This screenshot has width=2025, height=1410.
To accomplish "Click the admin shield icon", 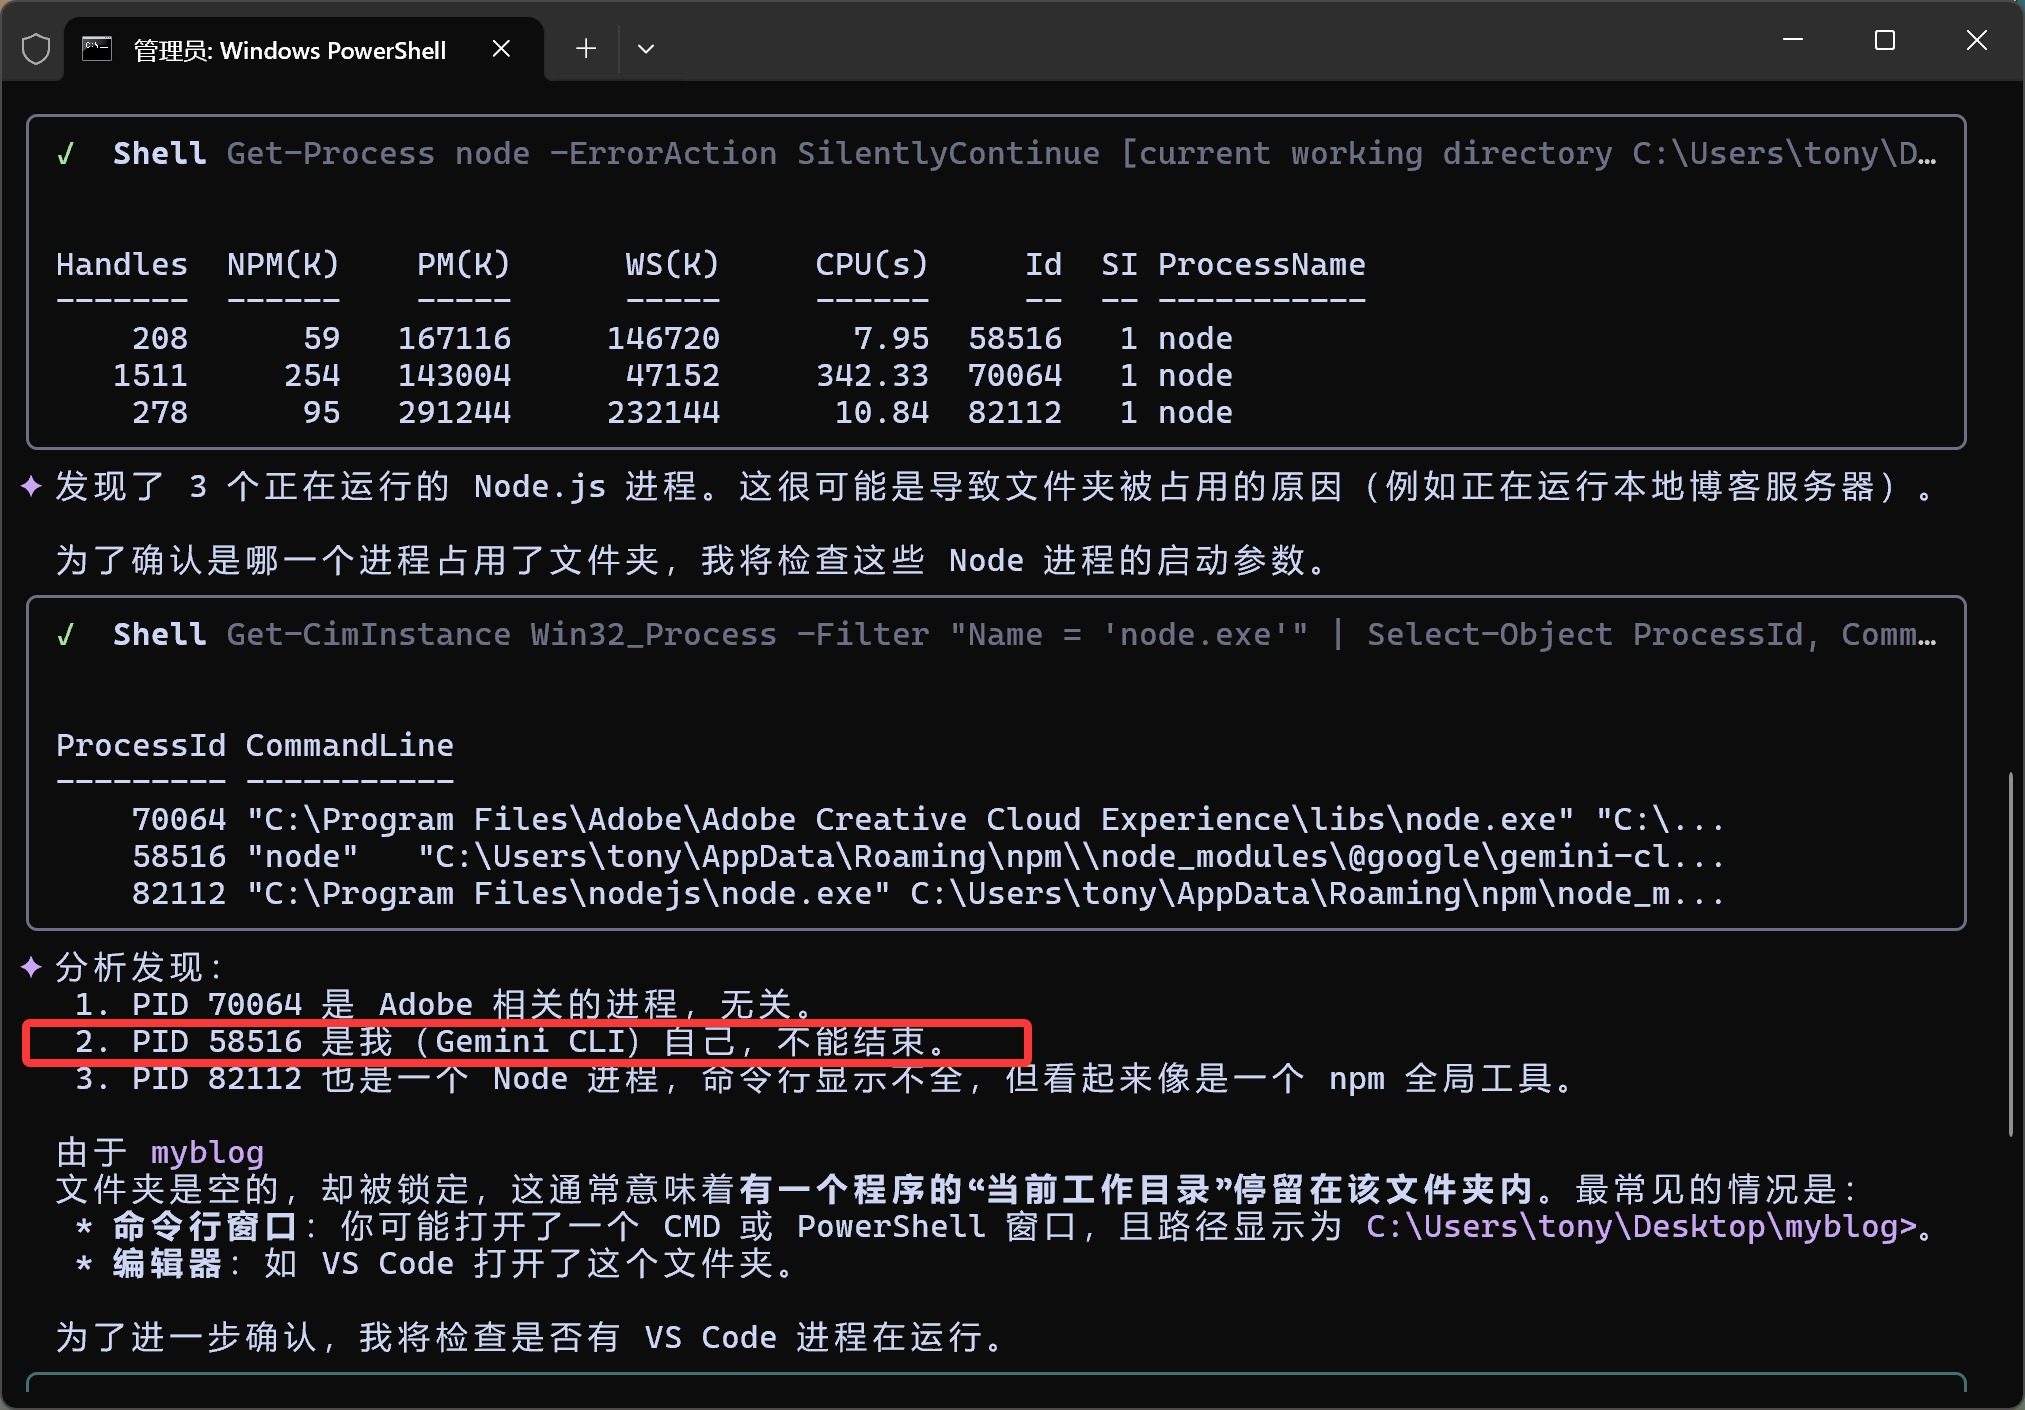I will point(36,49).
